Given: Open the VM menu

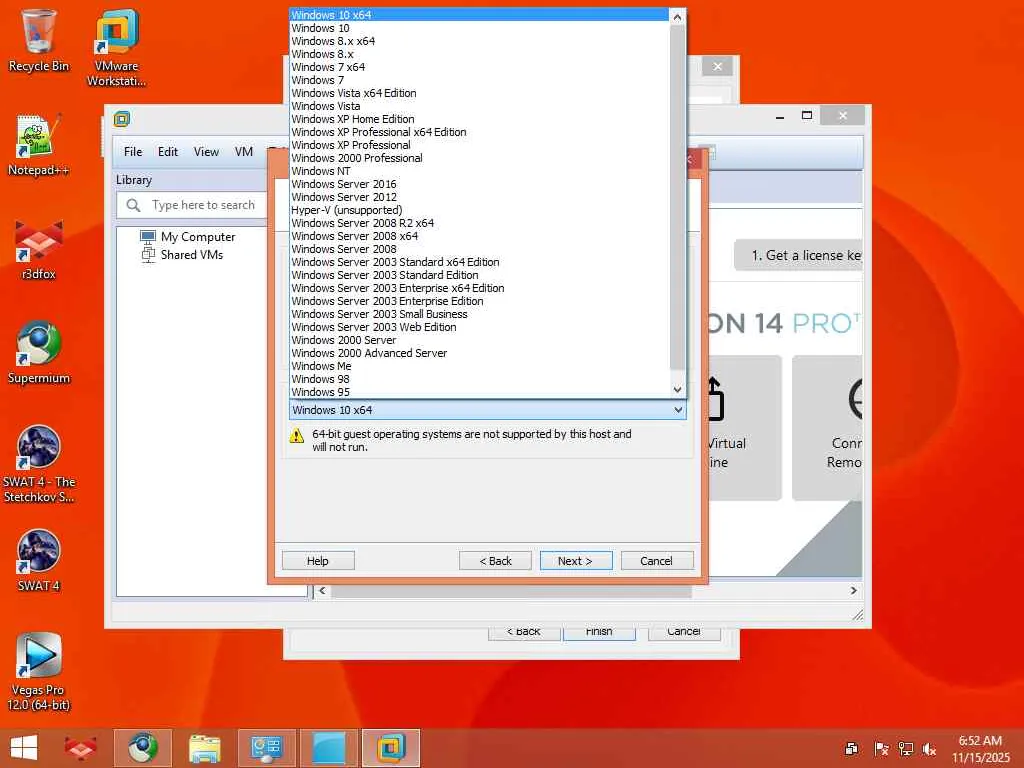Looking at the screenshot, I should tap(244, 152).
